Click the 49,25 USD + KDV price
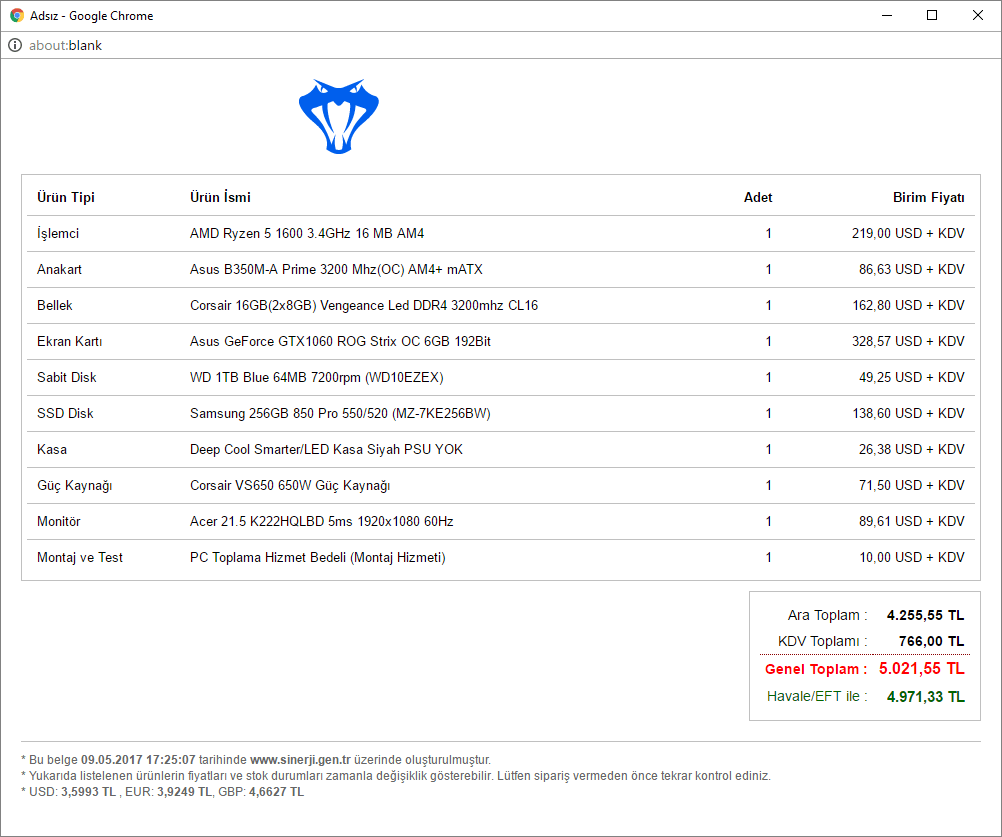 [x=912, y=377]
